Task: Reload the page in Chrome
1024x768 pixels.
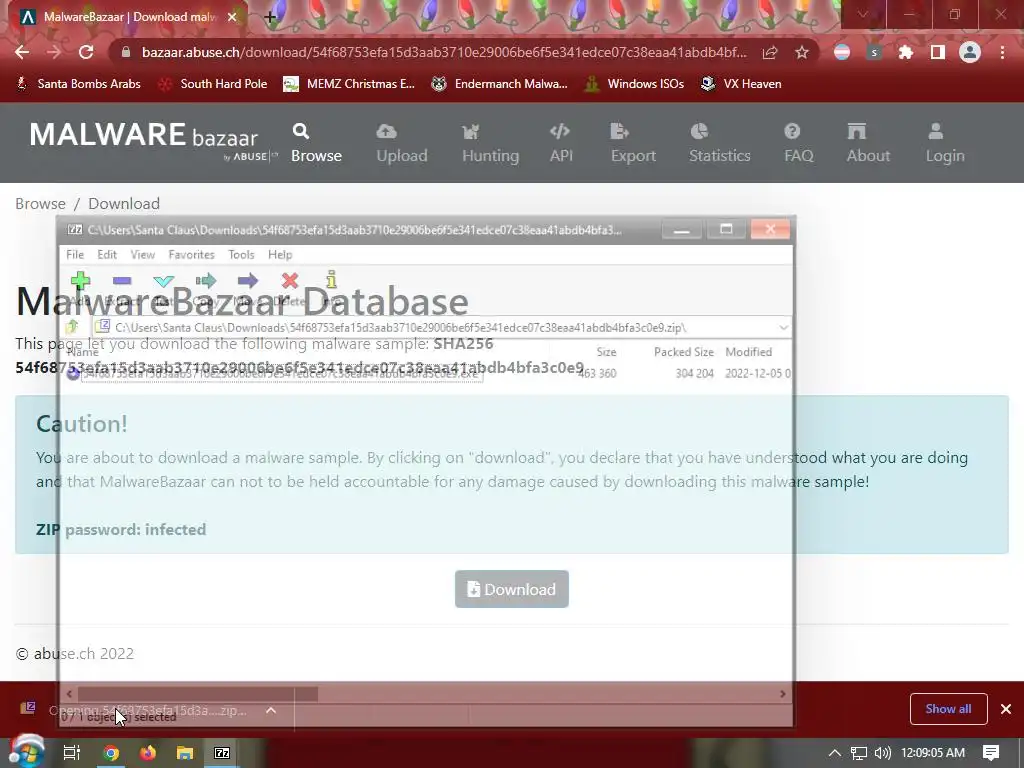Action: coord(86,52)
